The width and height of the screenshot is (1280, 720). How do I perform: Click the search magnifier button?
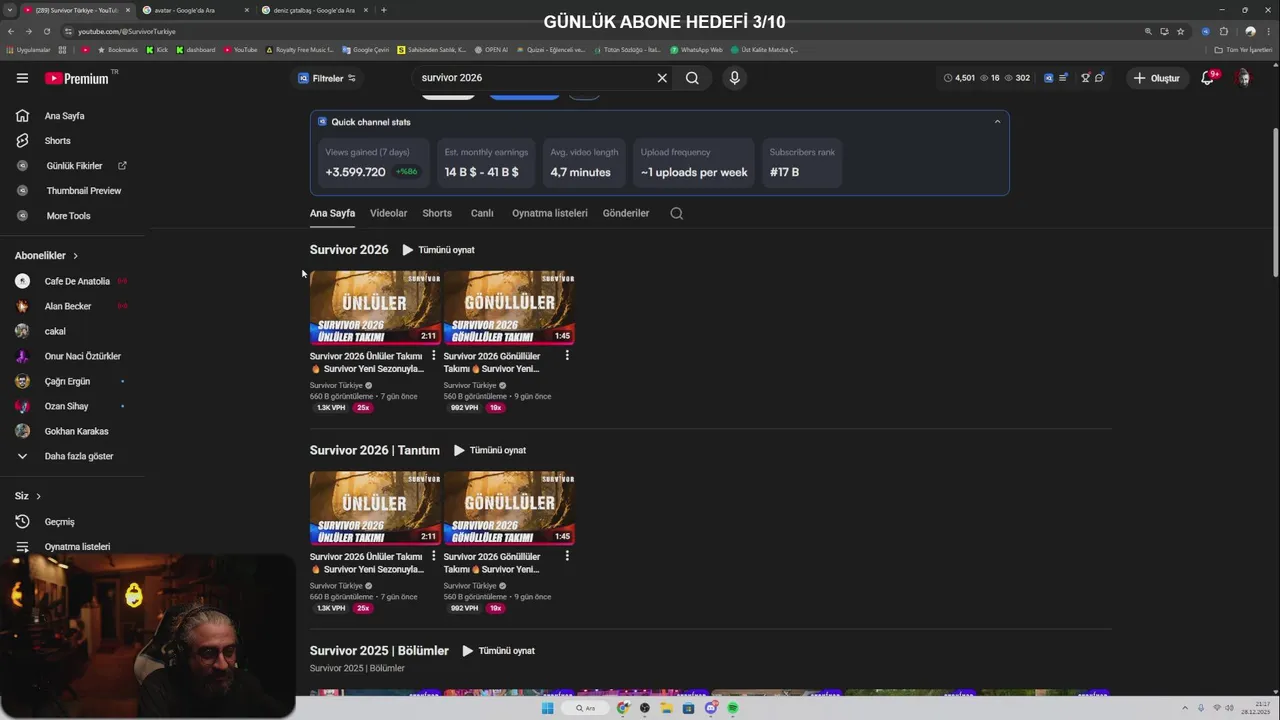click(x=692, y=78)
